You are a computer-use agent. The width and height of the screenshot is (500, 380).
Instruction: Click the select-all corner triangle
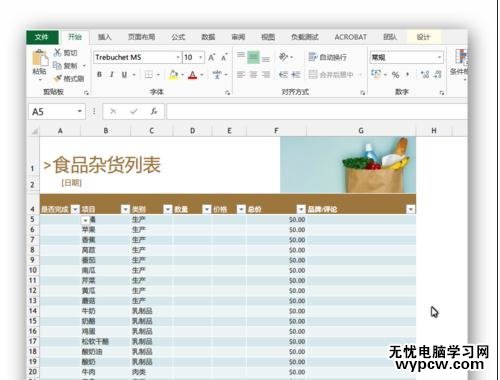tap(34, 131)
